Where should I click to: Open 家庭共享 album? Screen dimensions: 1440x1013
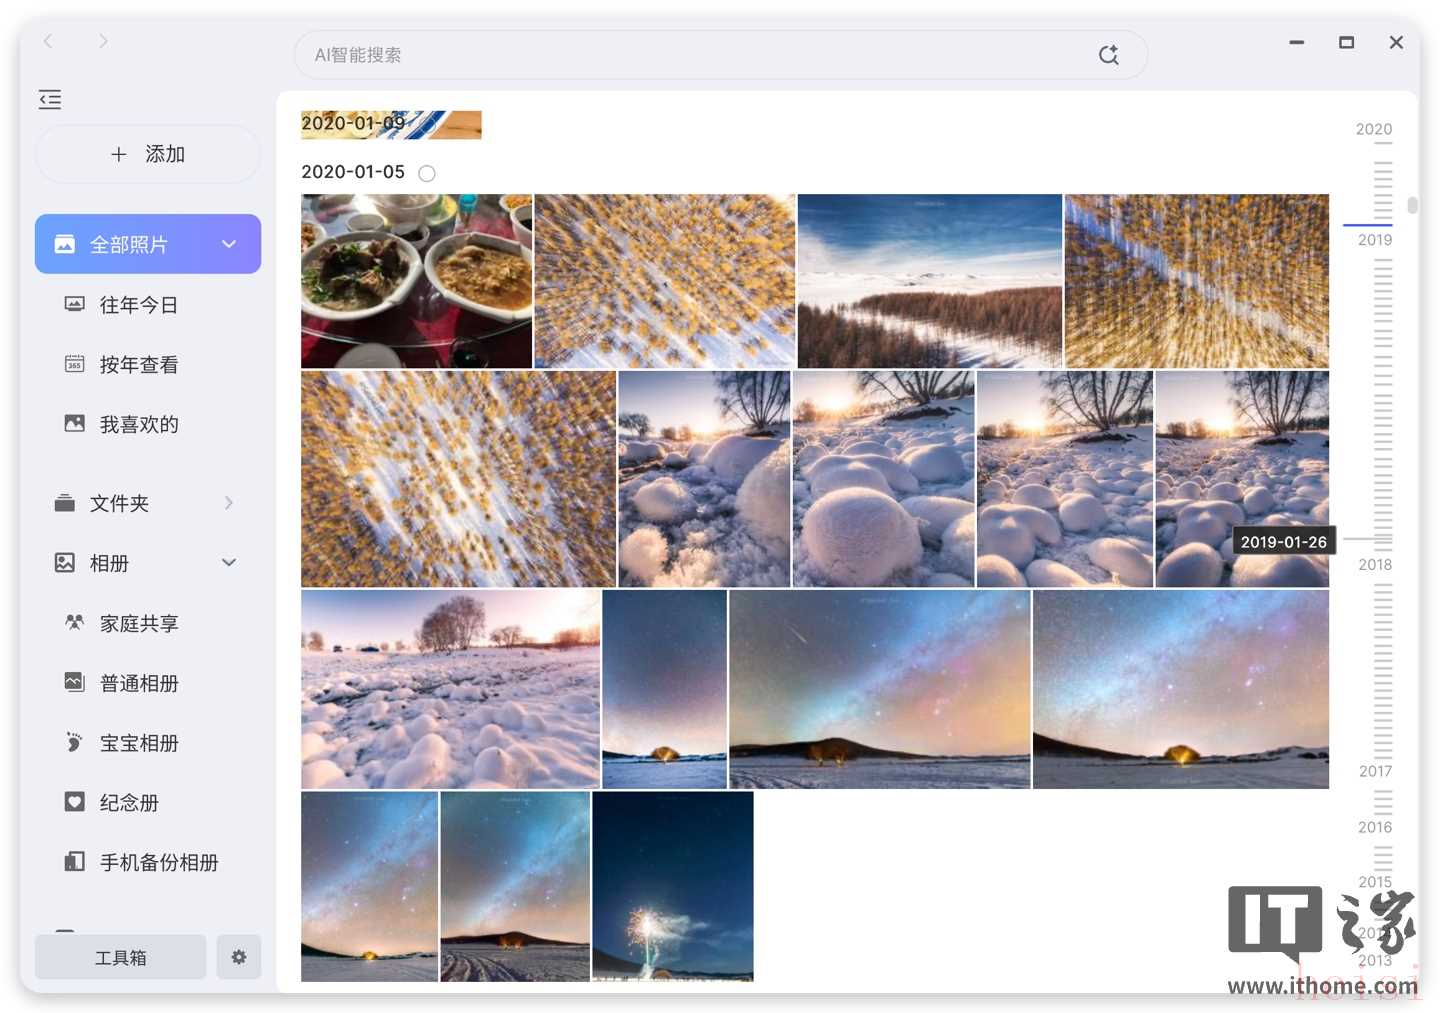[138, 623]
